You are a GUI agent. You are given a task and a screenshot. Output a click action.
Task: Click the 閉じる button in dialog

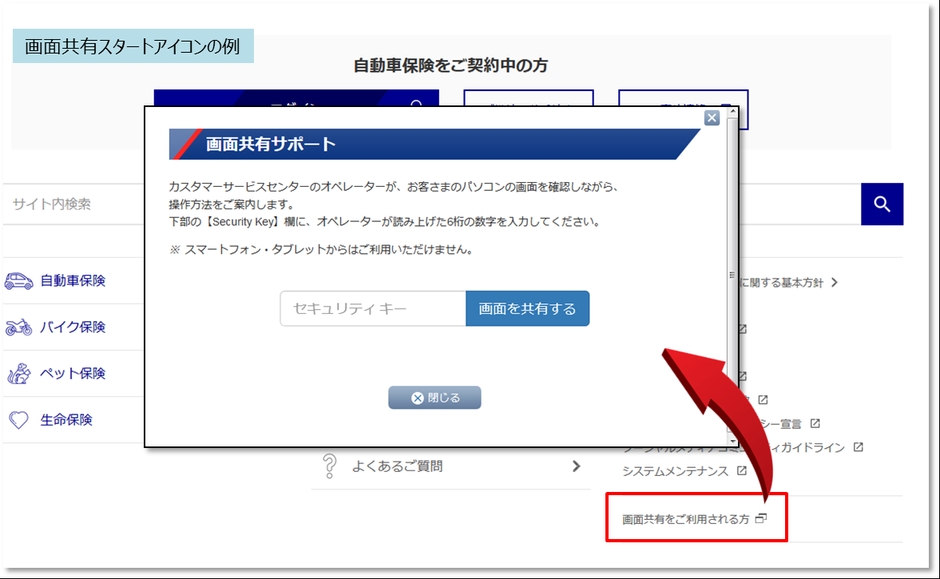pos(435,397)
